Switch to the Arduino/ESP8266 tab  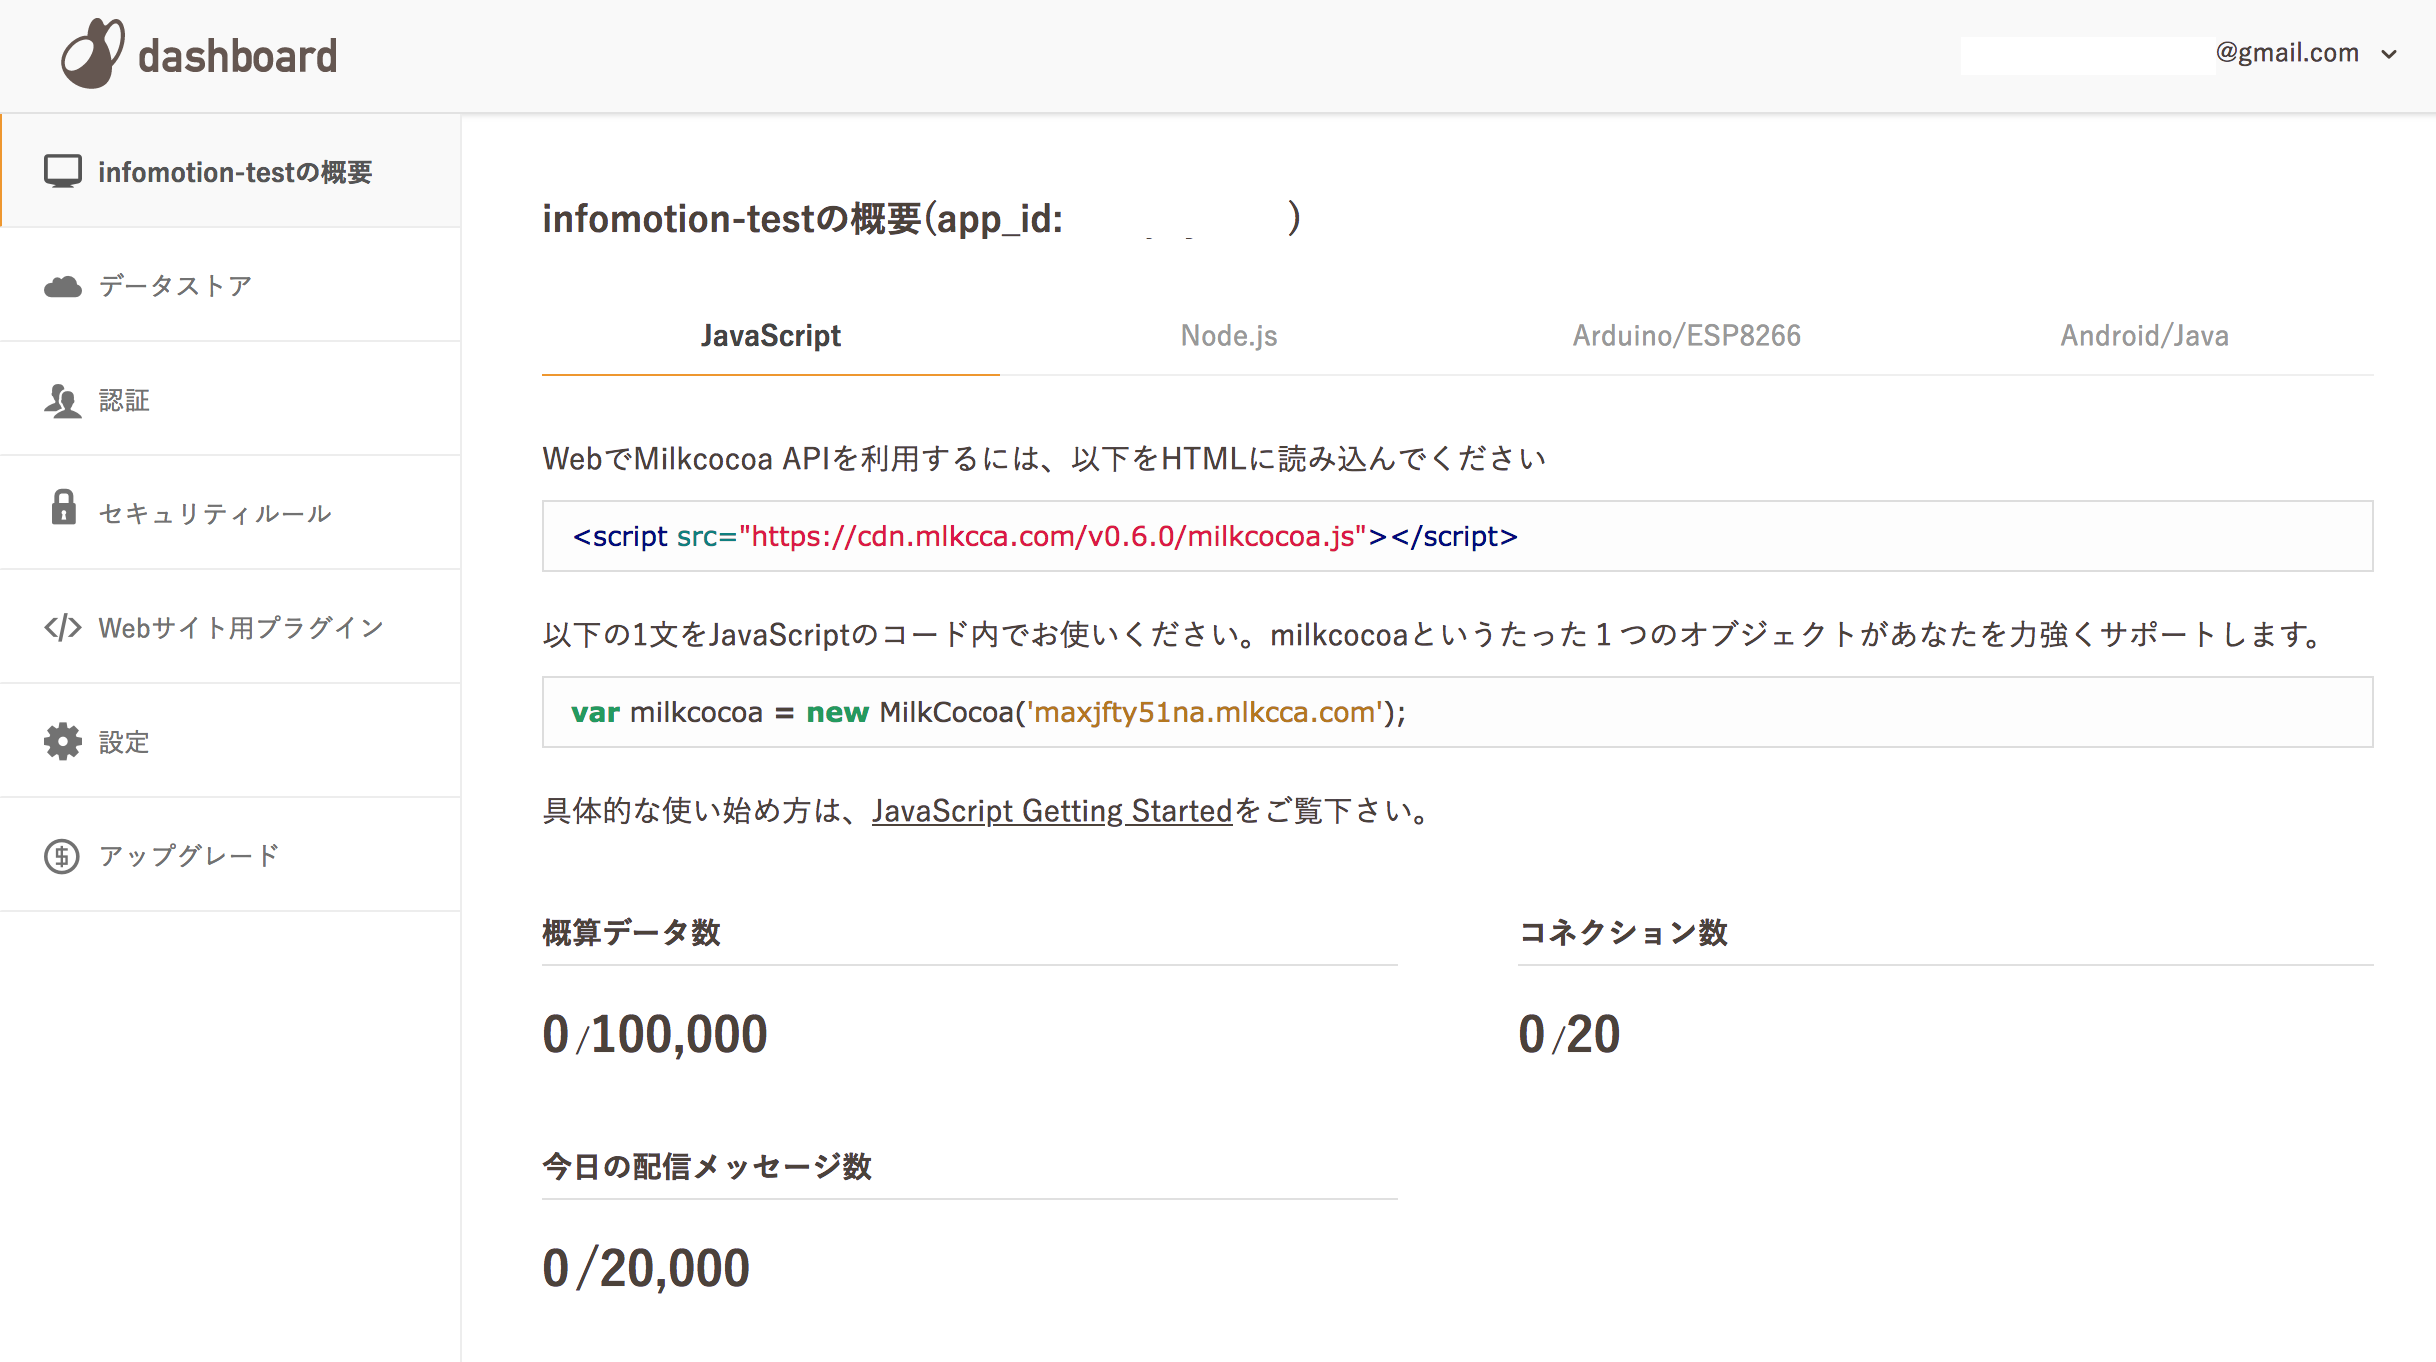click(1686, 336)
